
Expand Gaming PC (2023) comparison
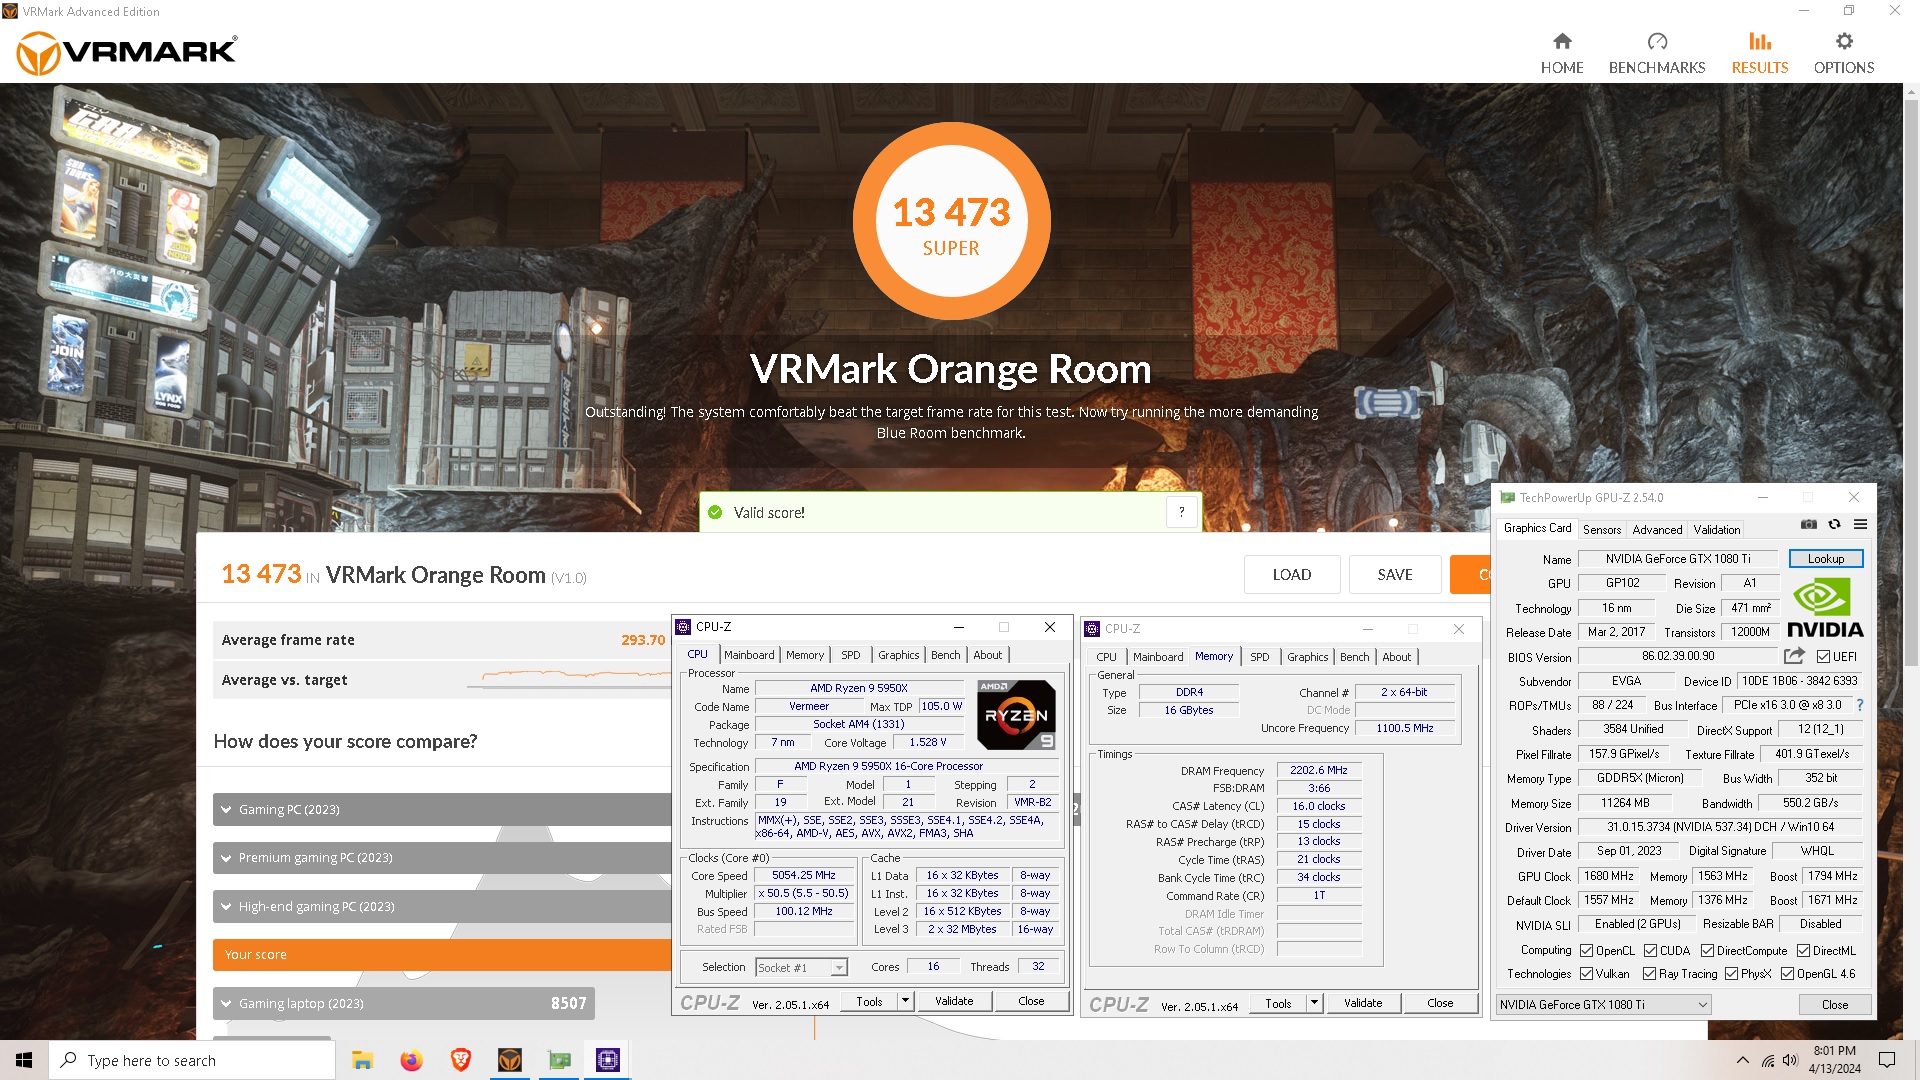(442, 809)
